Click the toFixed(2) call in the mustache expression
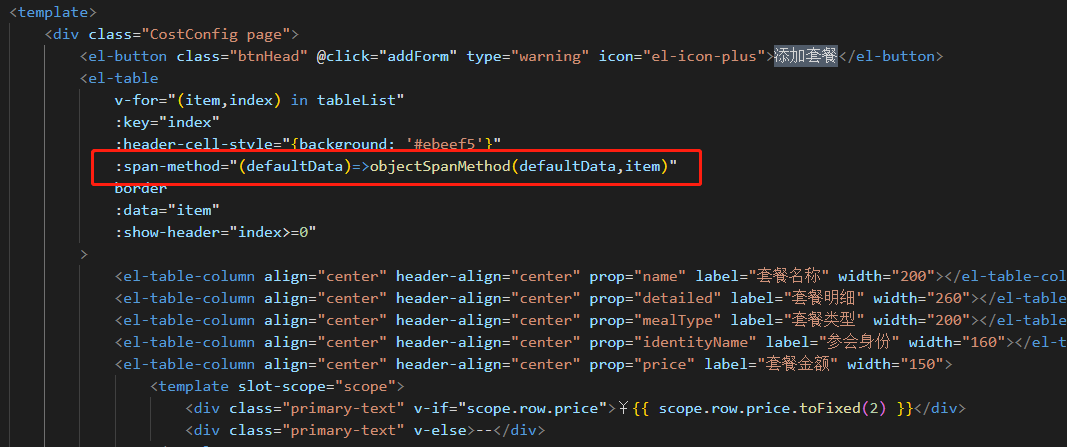 [x=842, y=408]
